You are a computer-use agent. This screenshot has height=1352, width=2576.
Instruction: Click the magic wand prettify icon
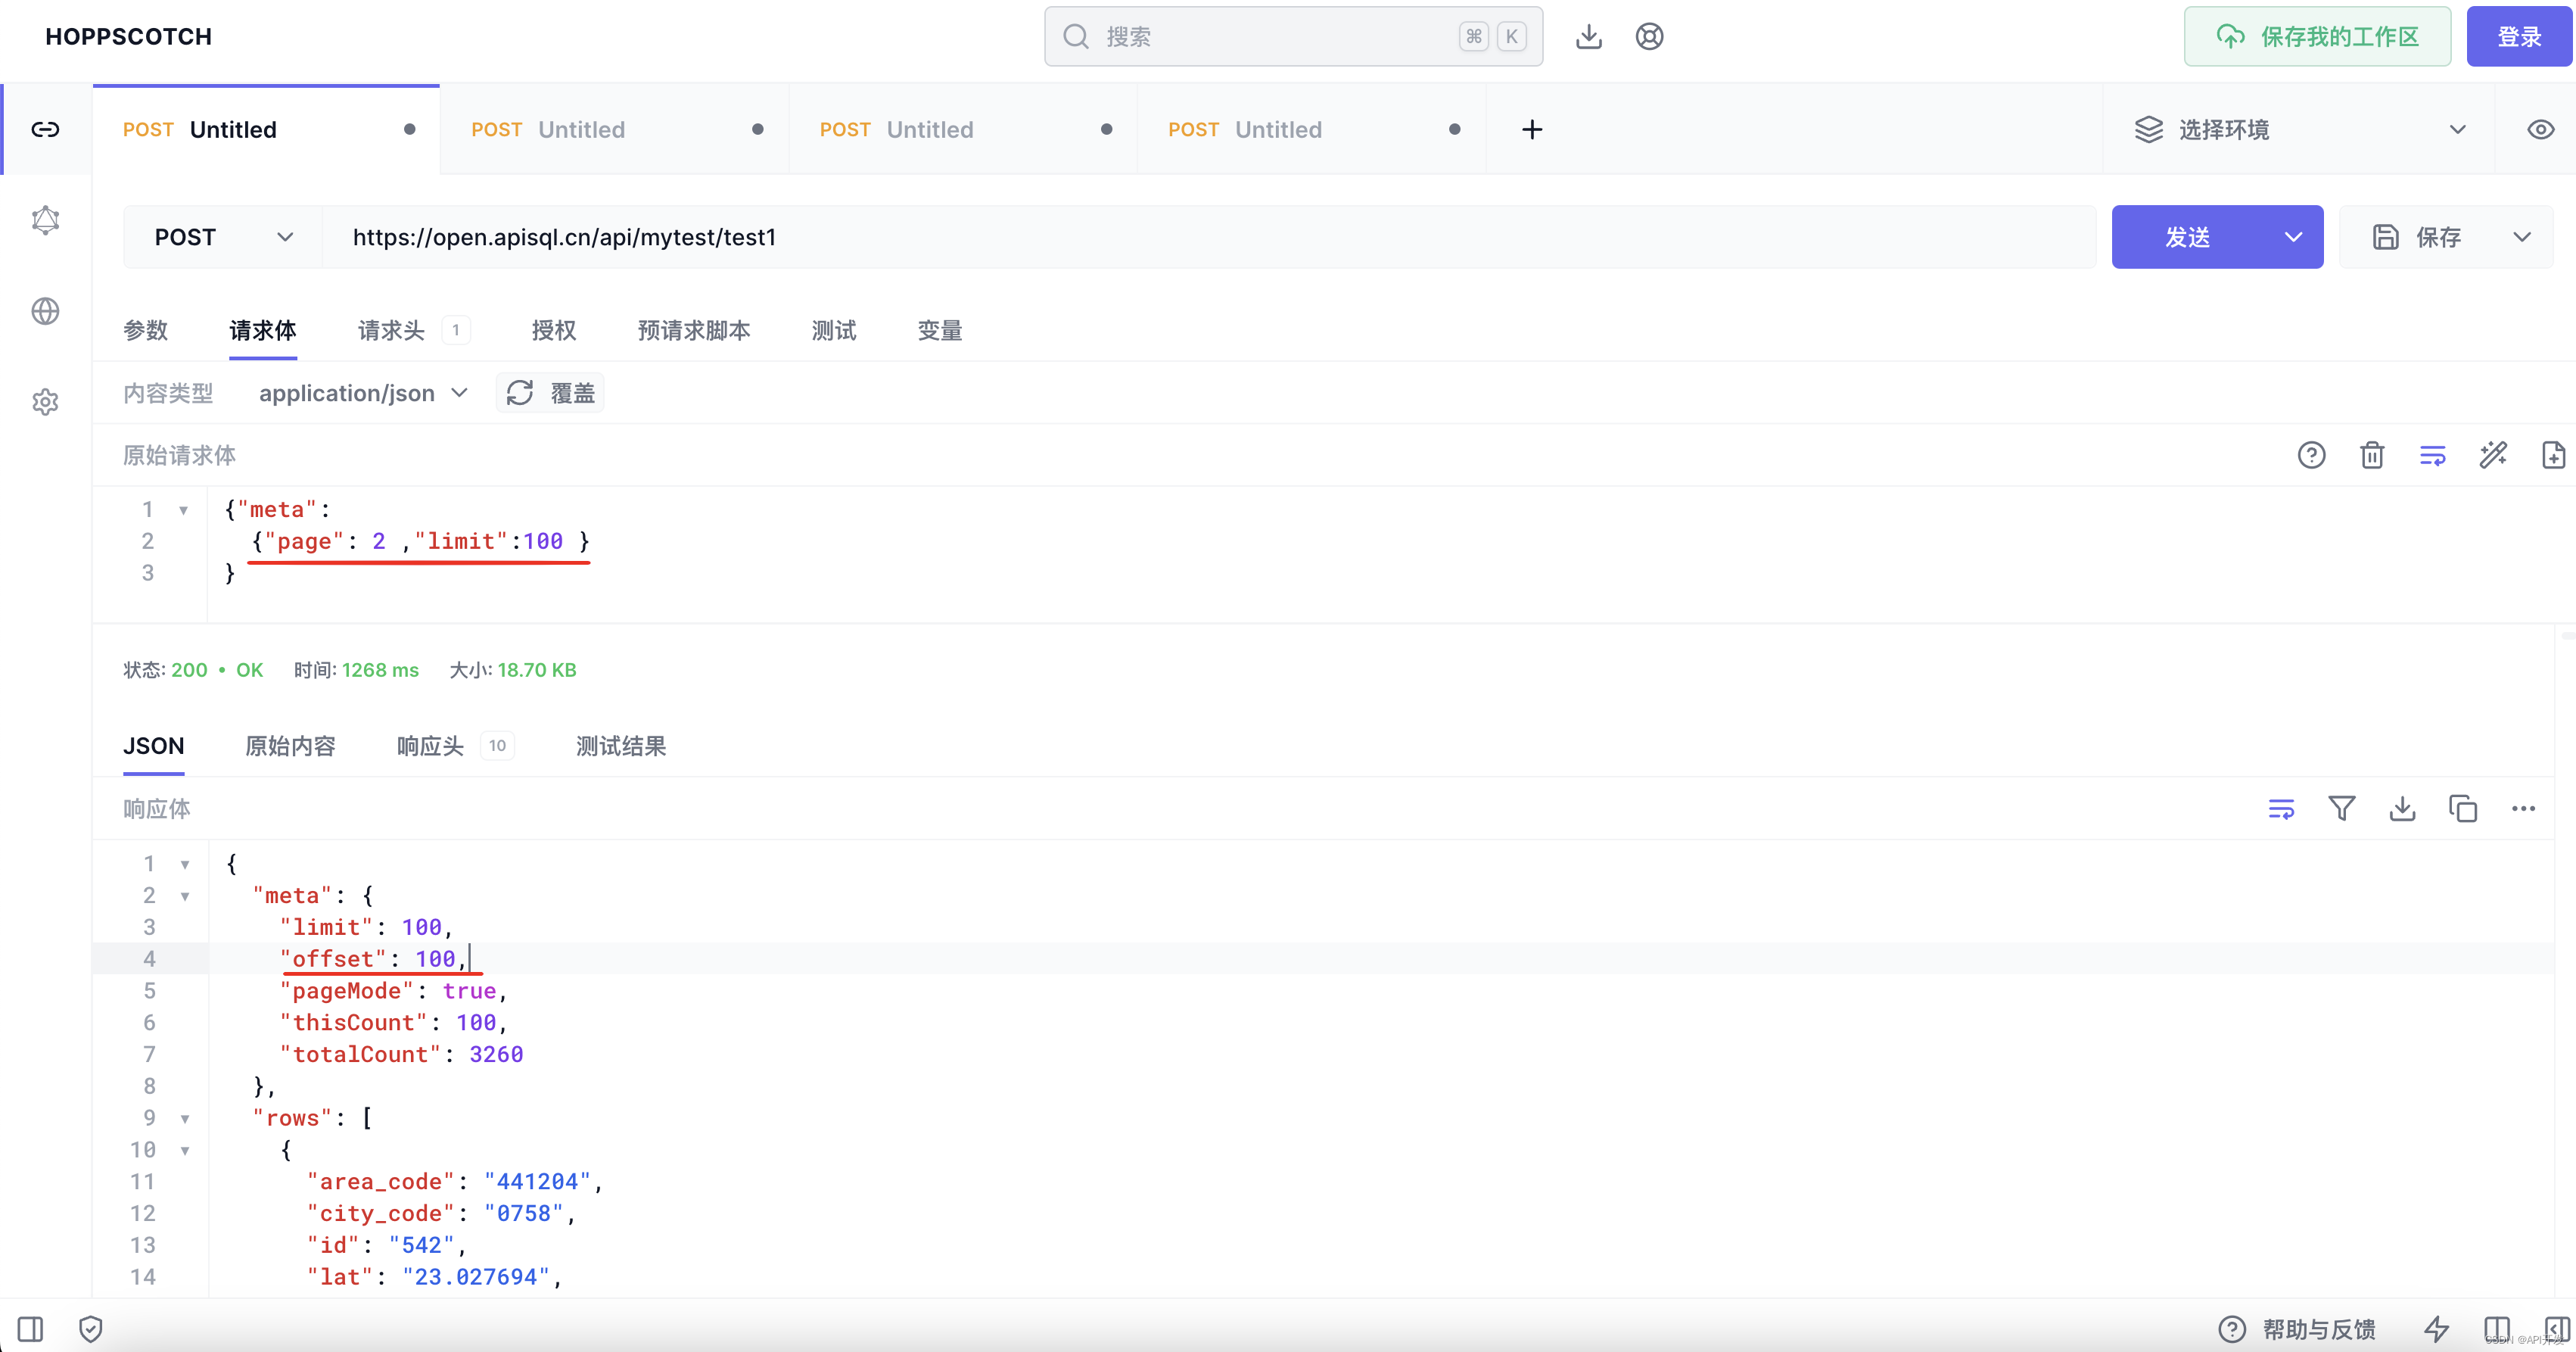pyautogui.click(x=2493, y=455)
